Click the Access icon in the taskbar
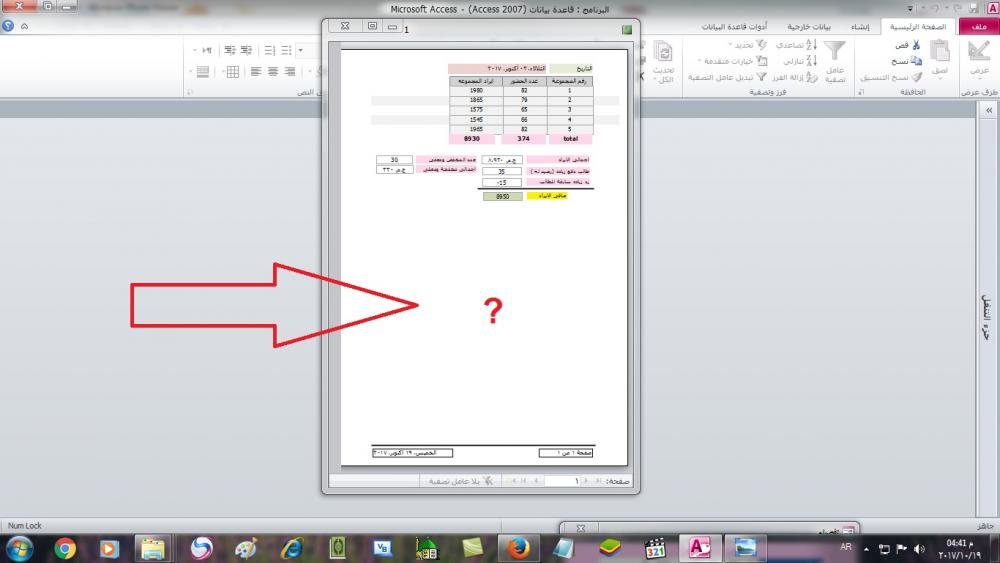This screenshot has height=563, width=1000. point(699,548)
